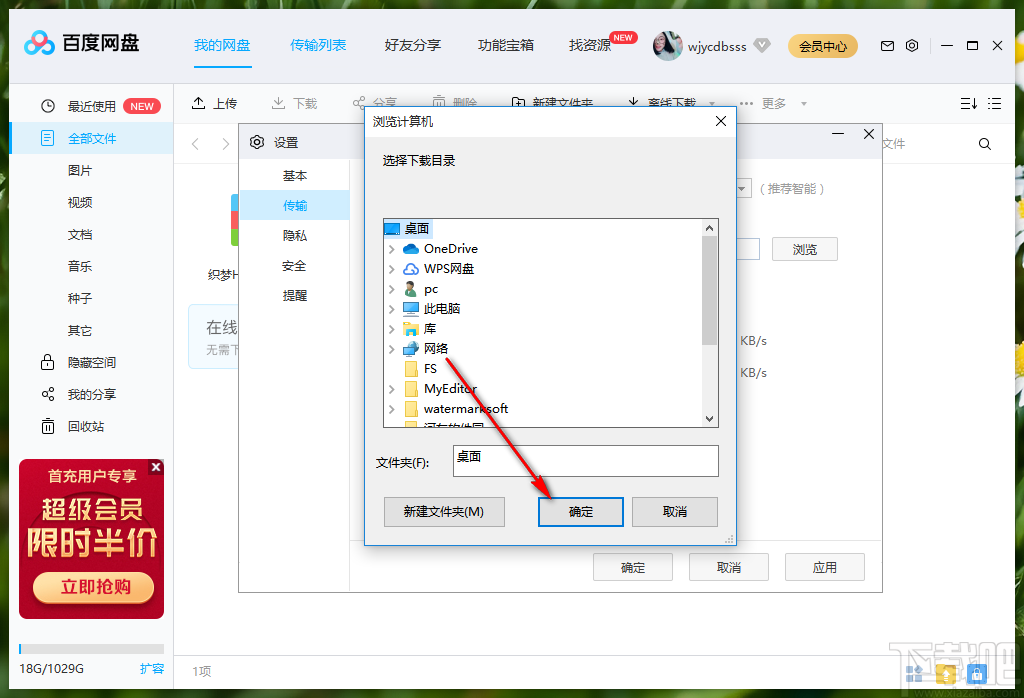Open the Recycle Bin (回收站) in the sidebar
The height and width of the screenshot is (698, 1024).
(80, 426)
